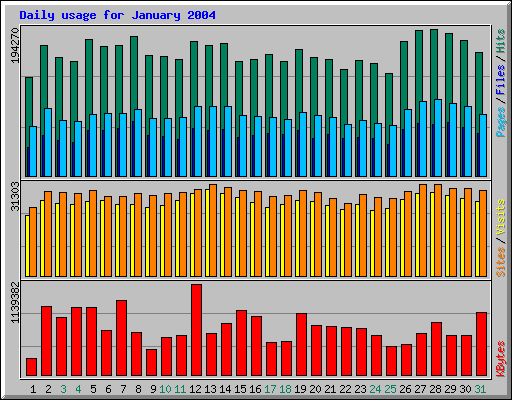The height and width of the screenshot is (400, 512).
Task: Click day 1 on the x-axis
Action: 33,389
